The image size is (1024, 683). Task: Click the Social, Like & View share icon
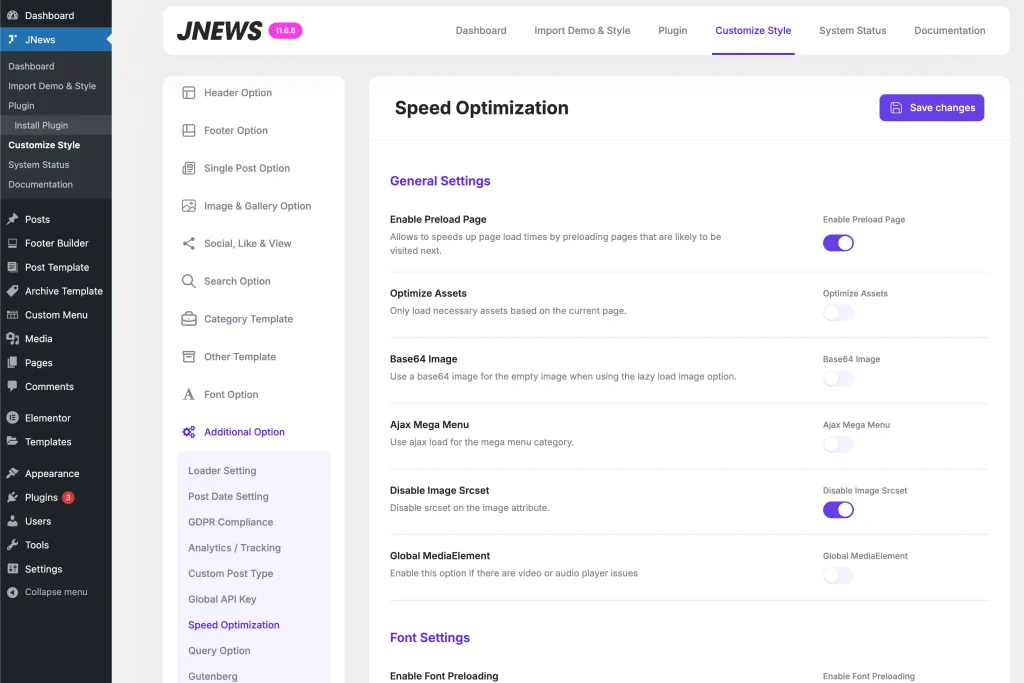[x=188, y=244]
